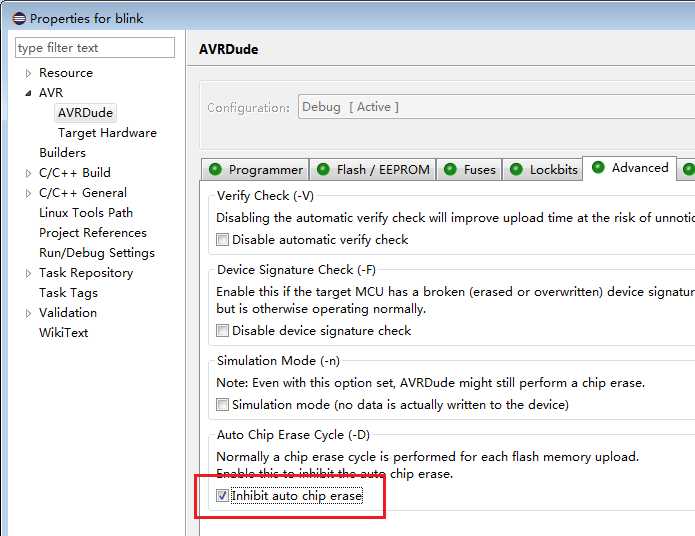Open Project References page
Viewport: 695px width, 536px height.
coord(93,233)
